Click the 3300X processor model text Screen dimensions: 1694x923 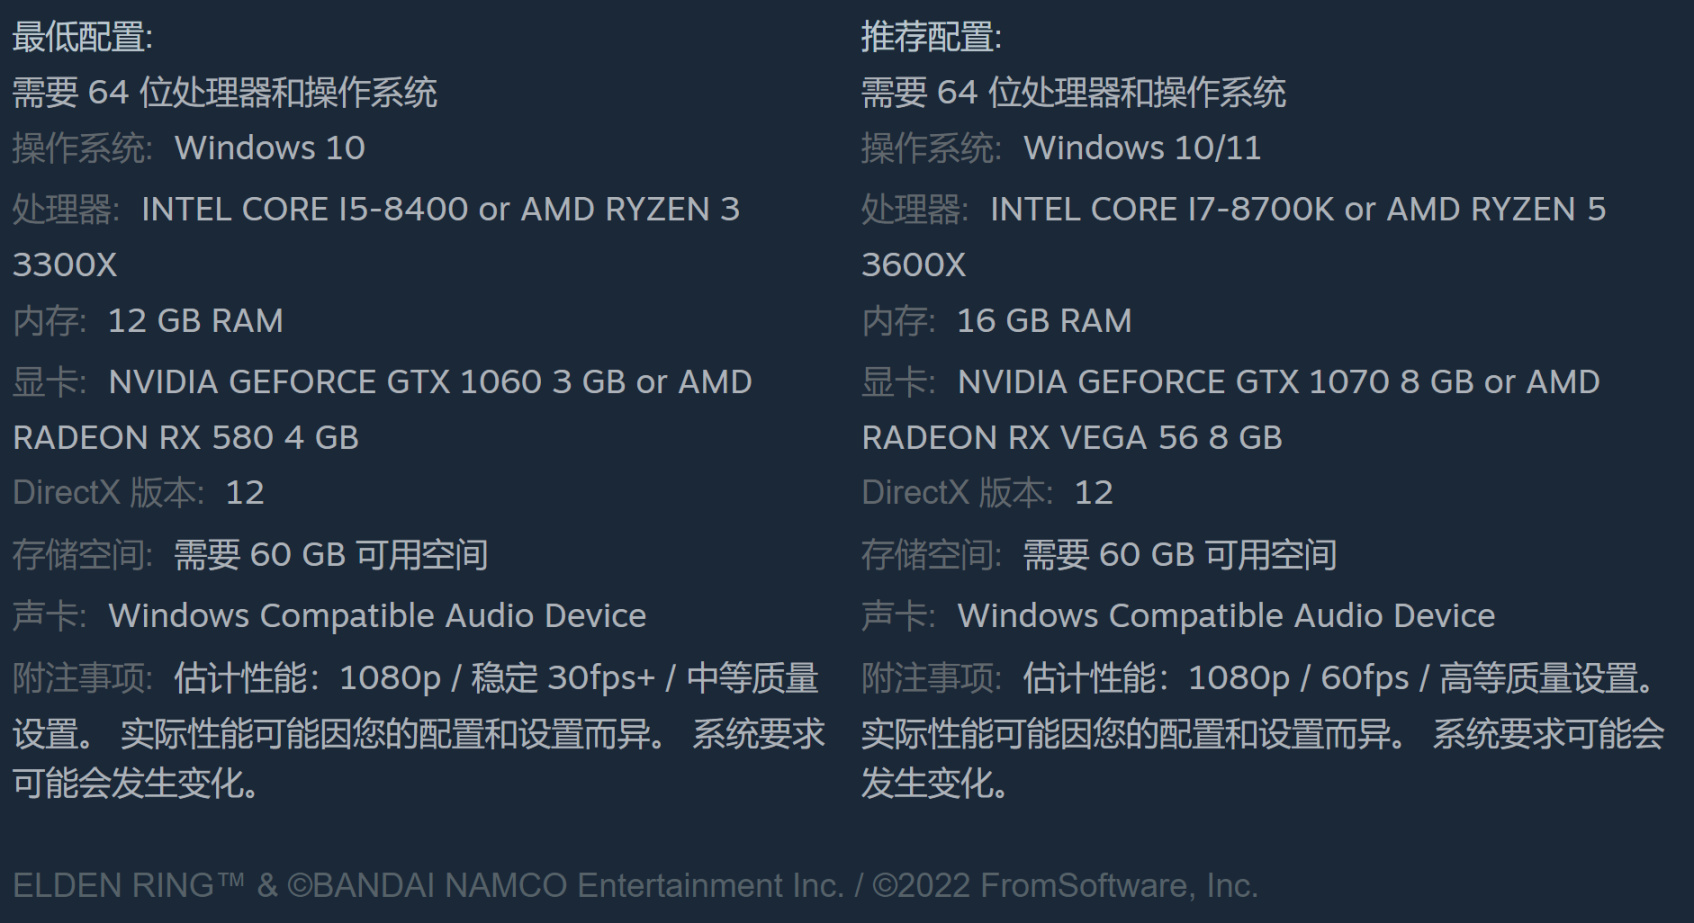pyautogui.click(x=65, y=265)
